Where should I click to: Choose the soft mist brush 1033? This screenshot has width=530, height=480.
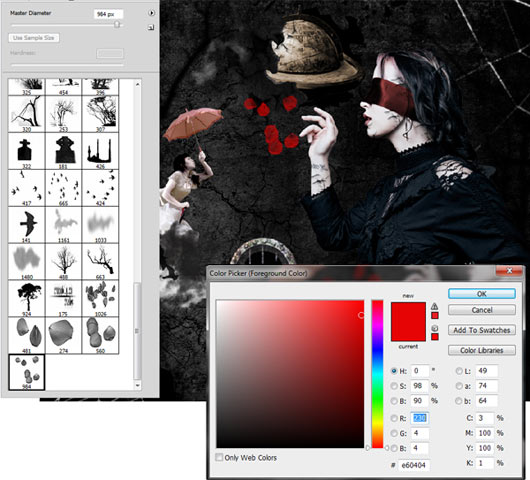coord(100,225)
